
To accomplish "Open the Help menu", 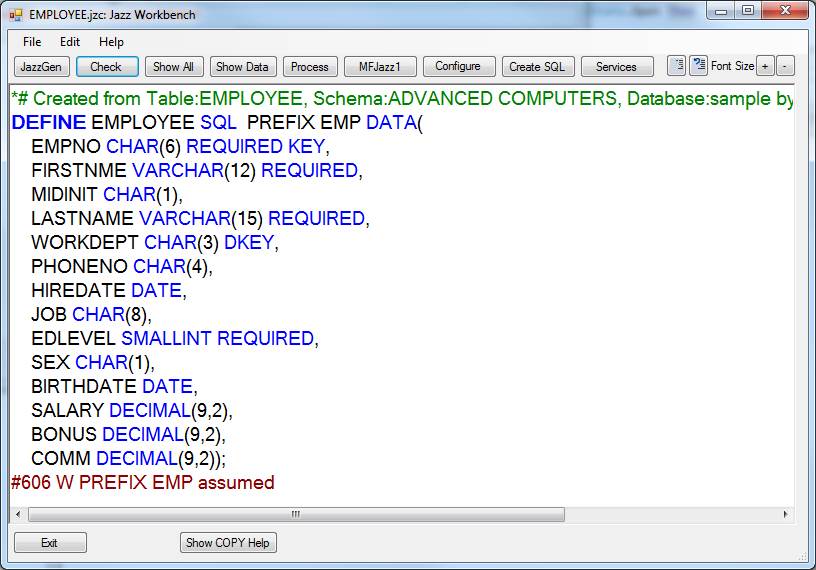I will tap(111, 42).
